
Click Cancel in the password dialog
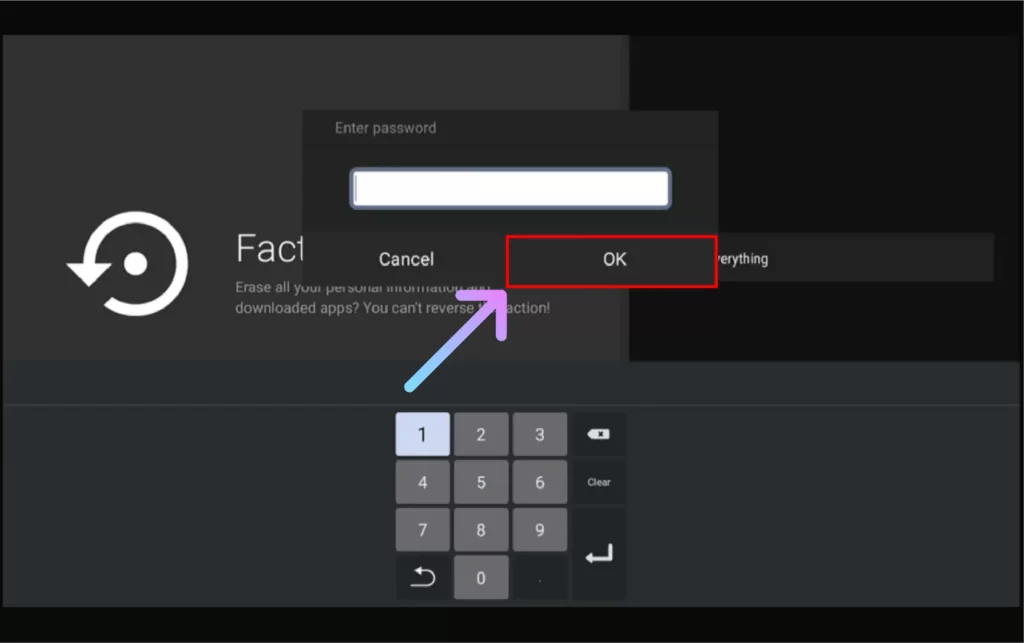click(406, 259)
